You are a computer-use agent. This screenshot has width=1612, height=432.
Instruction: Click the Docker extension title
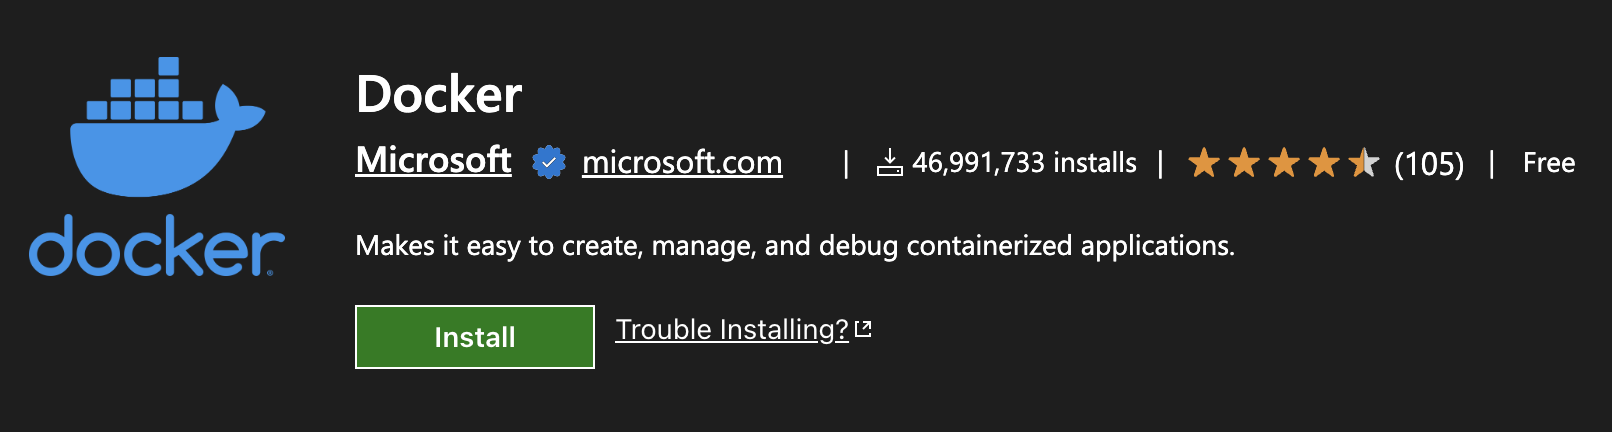[x=439, y=95]
